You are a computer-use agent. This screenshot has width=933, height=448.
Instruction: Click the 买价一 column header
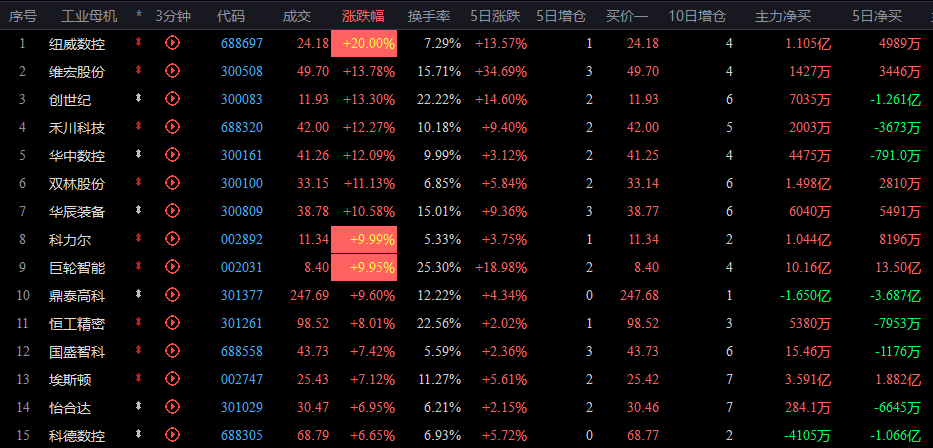click(x=627, y=16)
